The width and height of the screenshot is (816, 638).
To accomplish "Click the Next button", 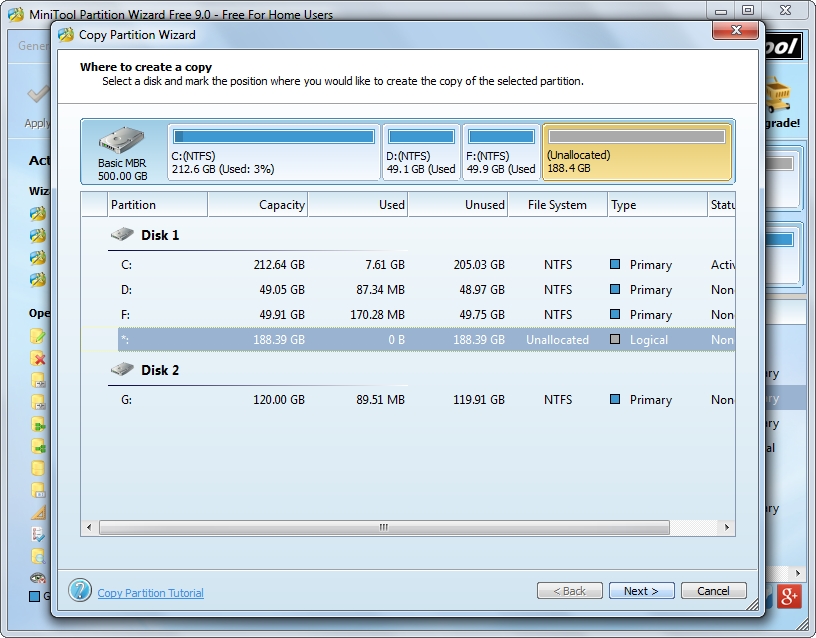I will coord(642,591).
